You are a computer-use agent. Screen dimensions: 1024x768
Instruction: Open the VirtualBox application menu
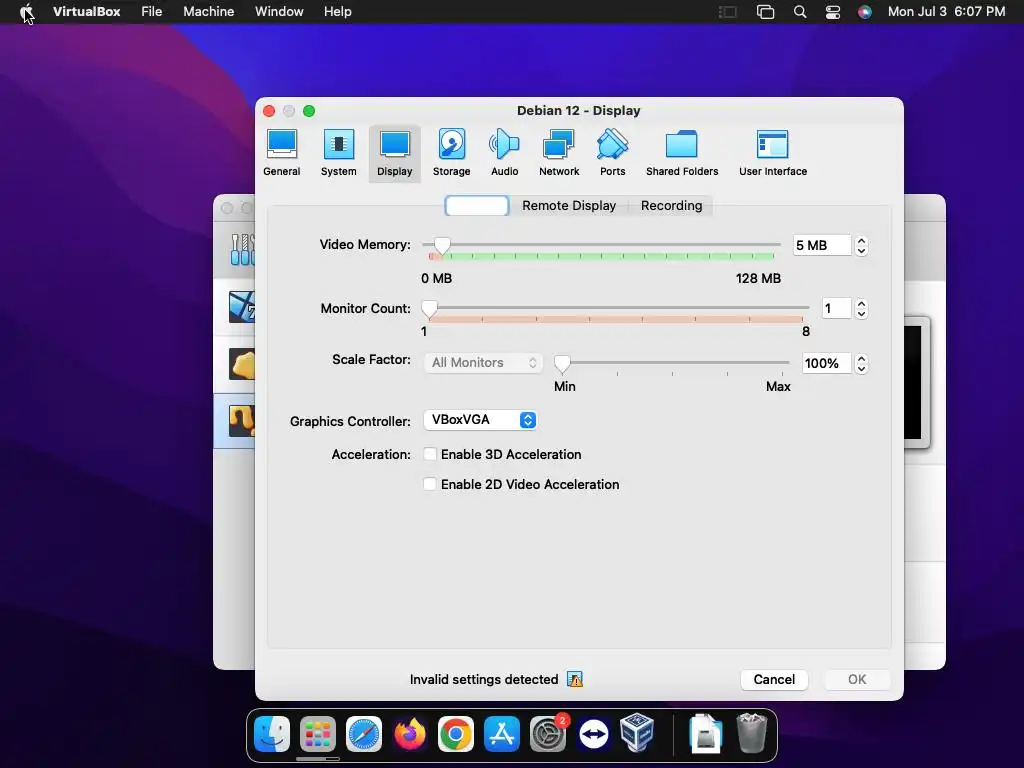[86, 12]
